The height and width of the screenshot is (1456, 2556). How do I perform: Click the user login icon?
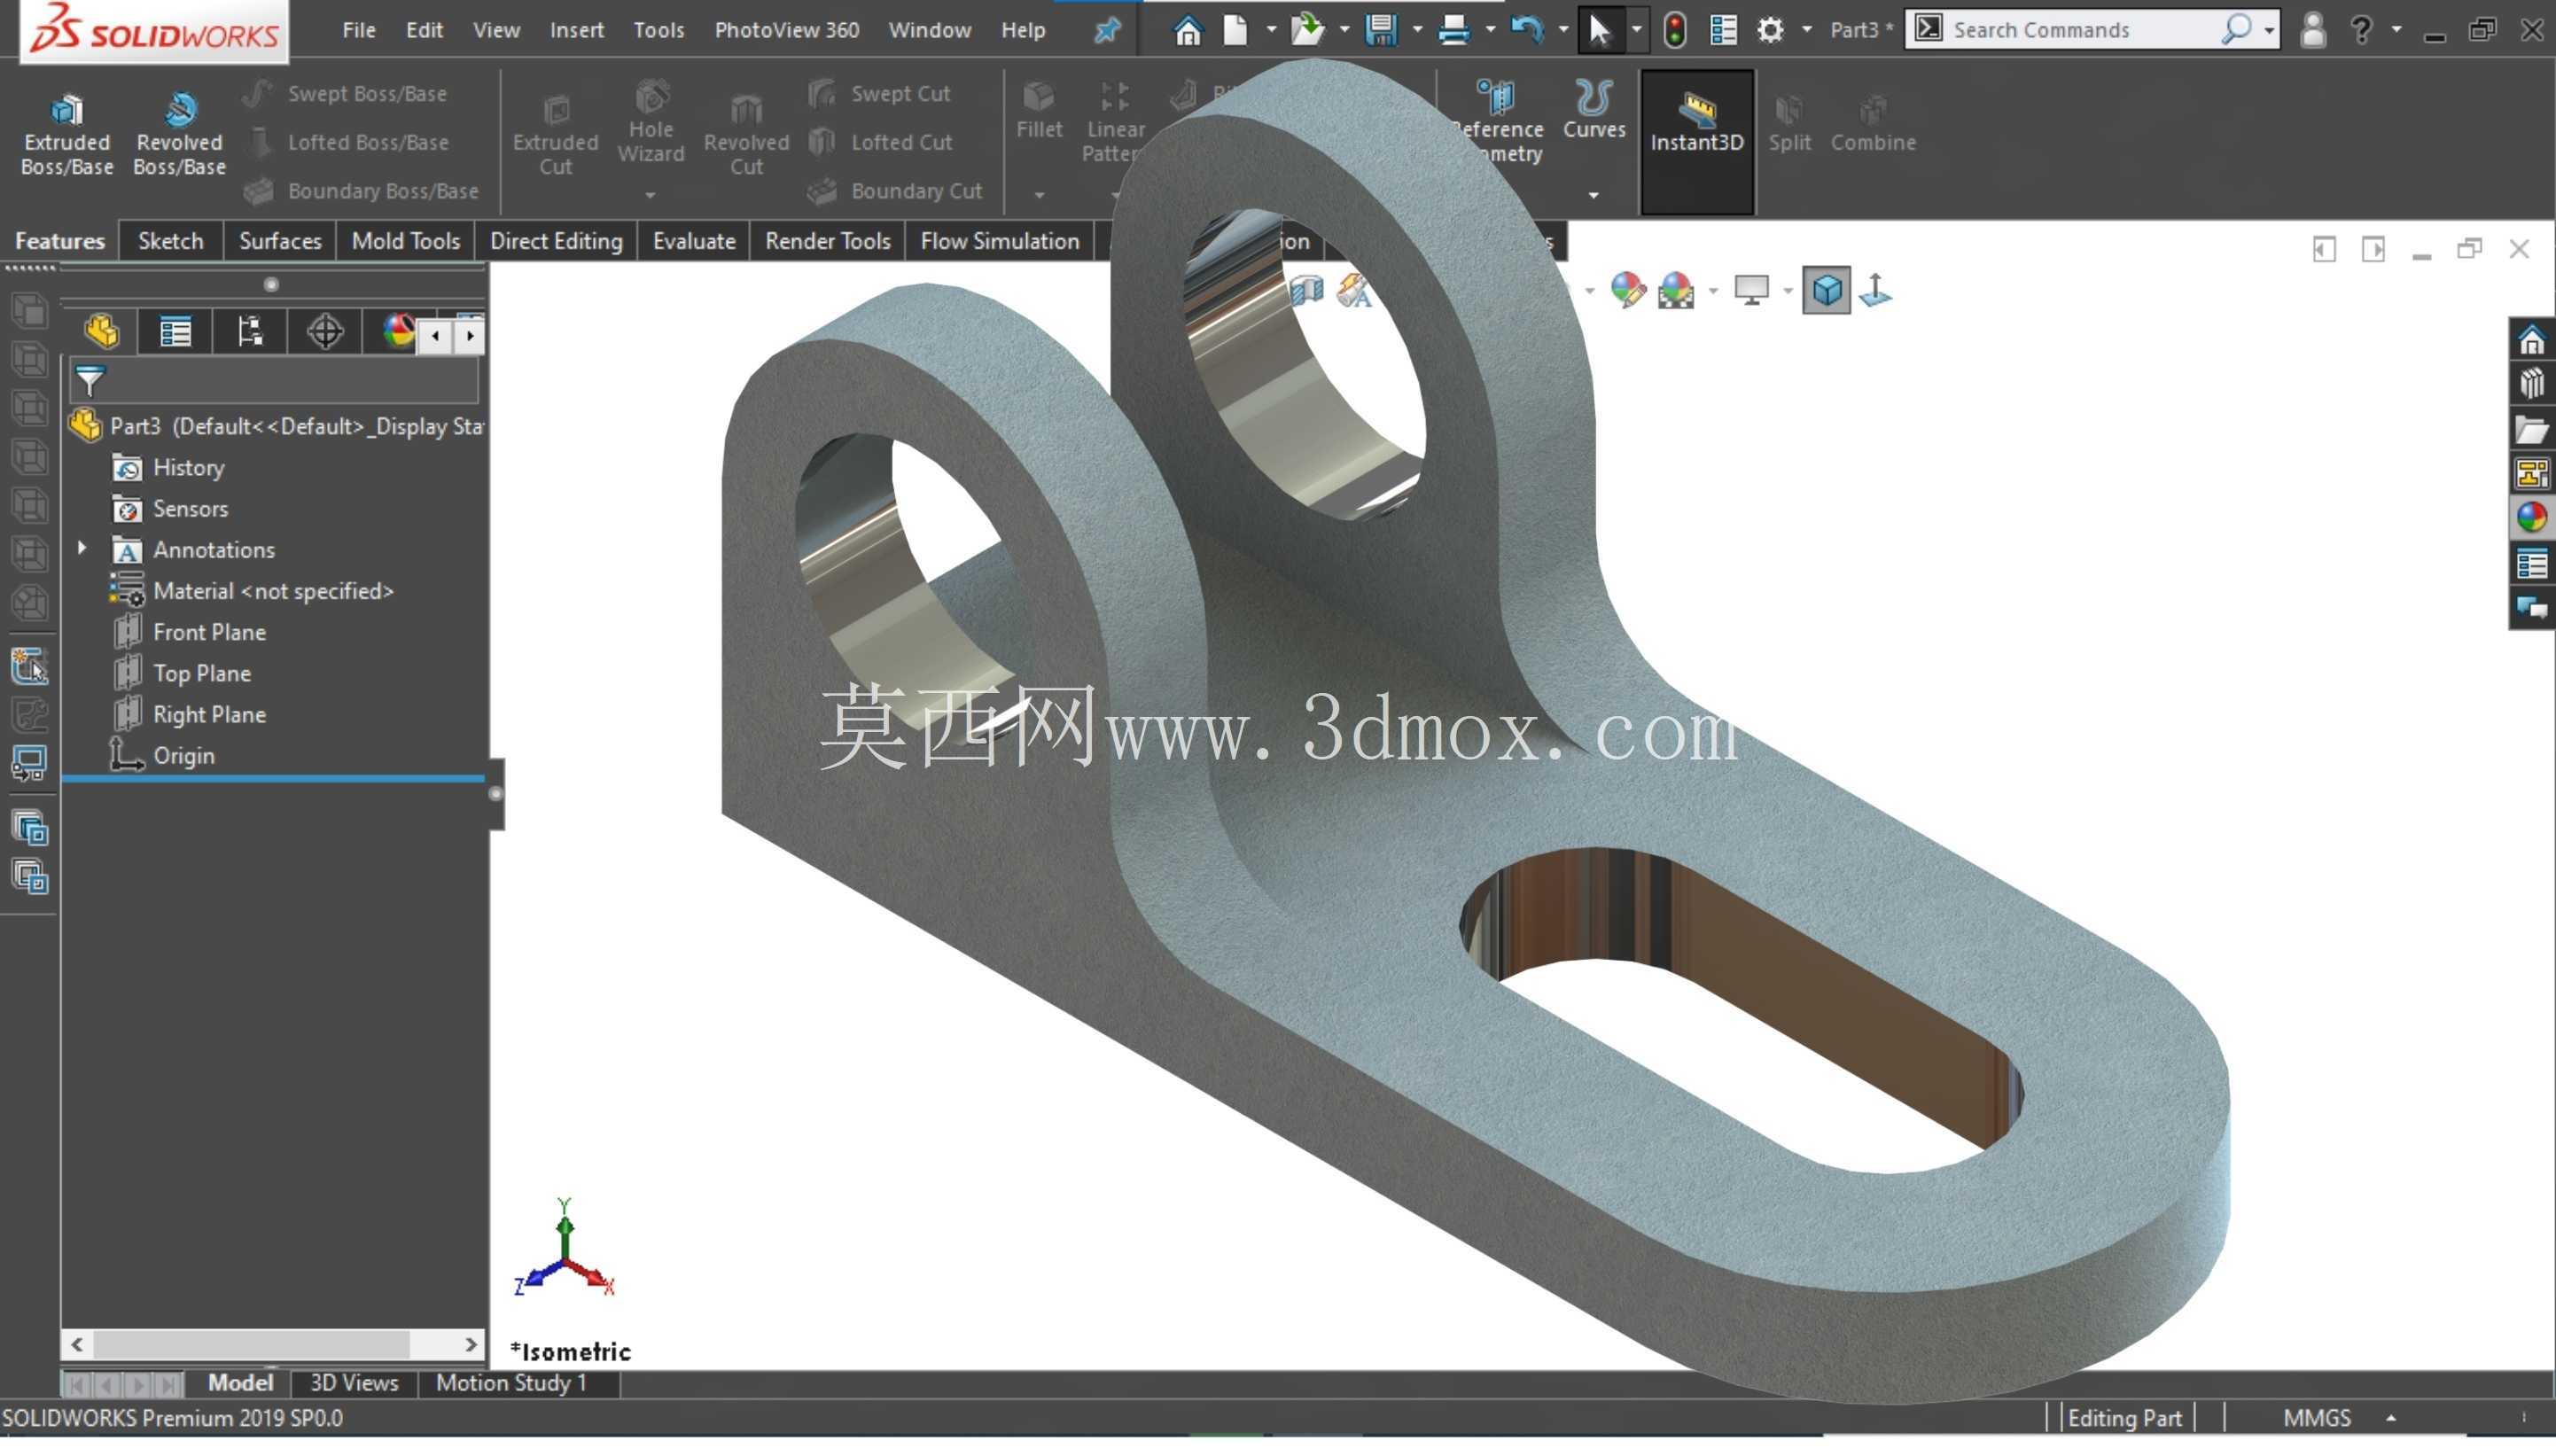(2312, 30)
